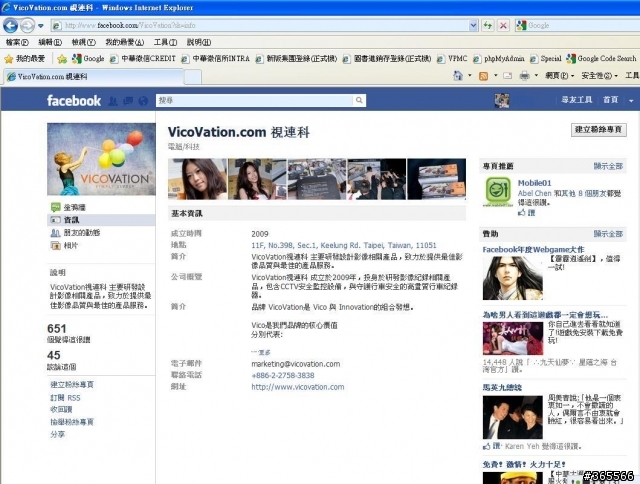Viewport: 640px width, 484px height.
Task: Click the RSS feeds icon in IE toolbar
Action: (483, 76)
